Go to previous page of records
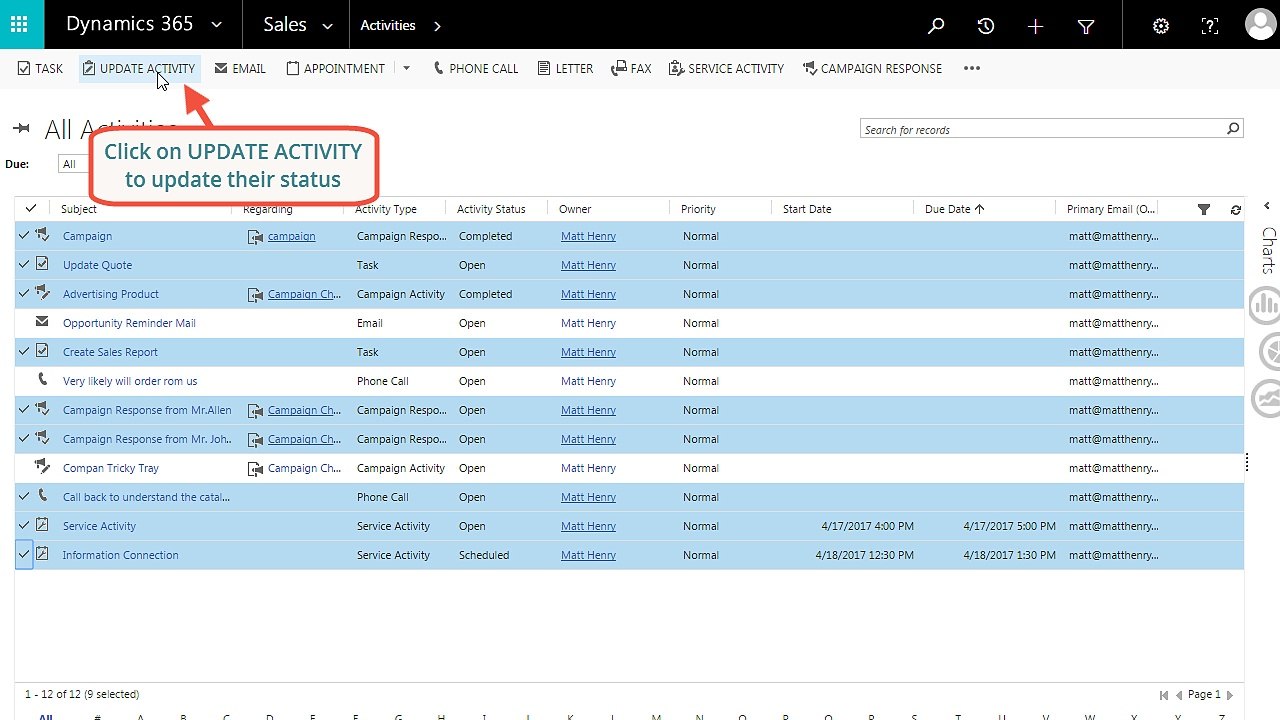Screen dimensions: 1280x720 pos(1179,695)
